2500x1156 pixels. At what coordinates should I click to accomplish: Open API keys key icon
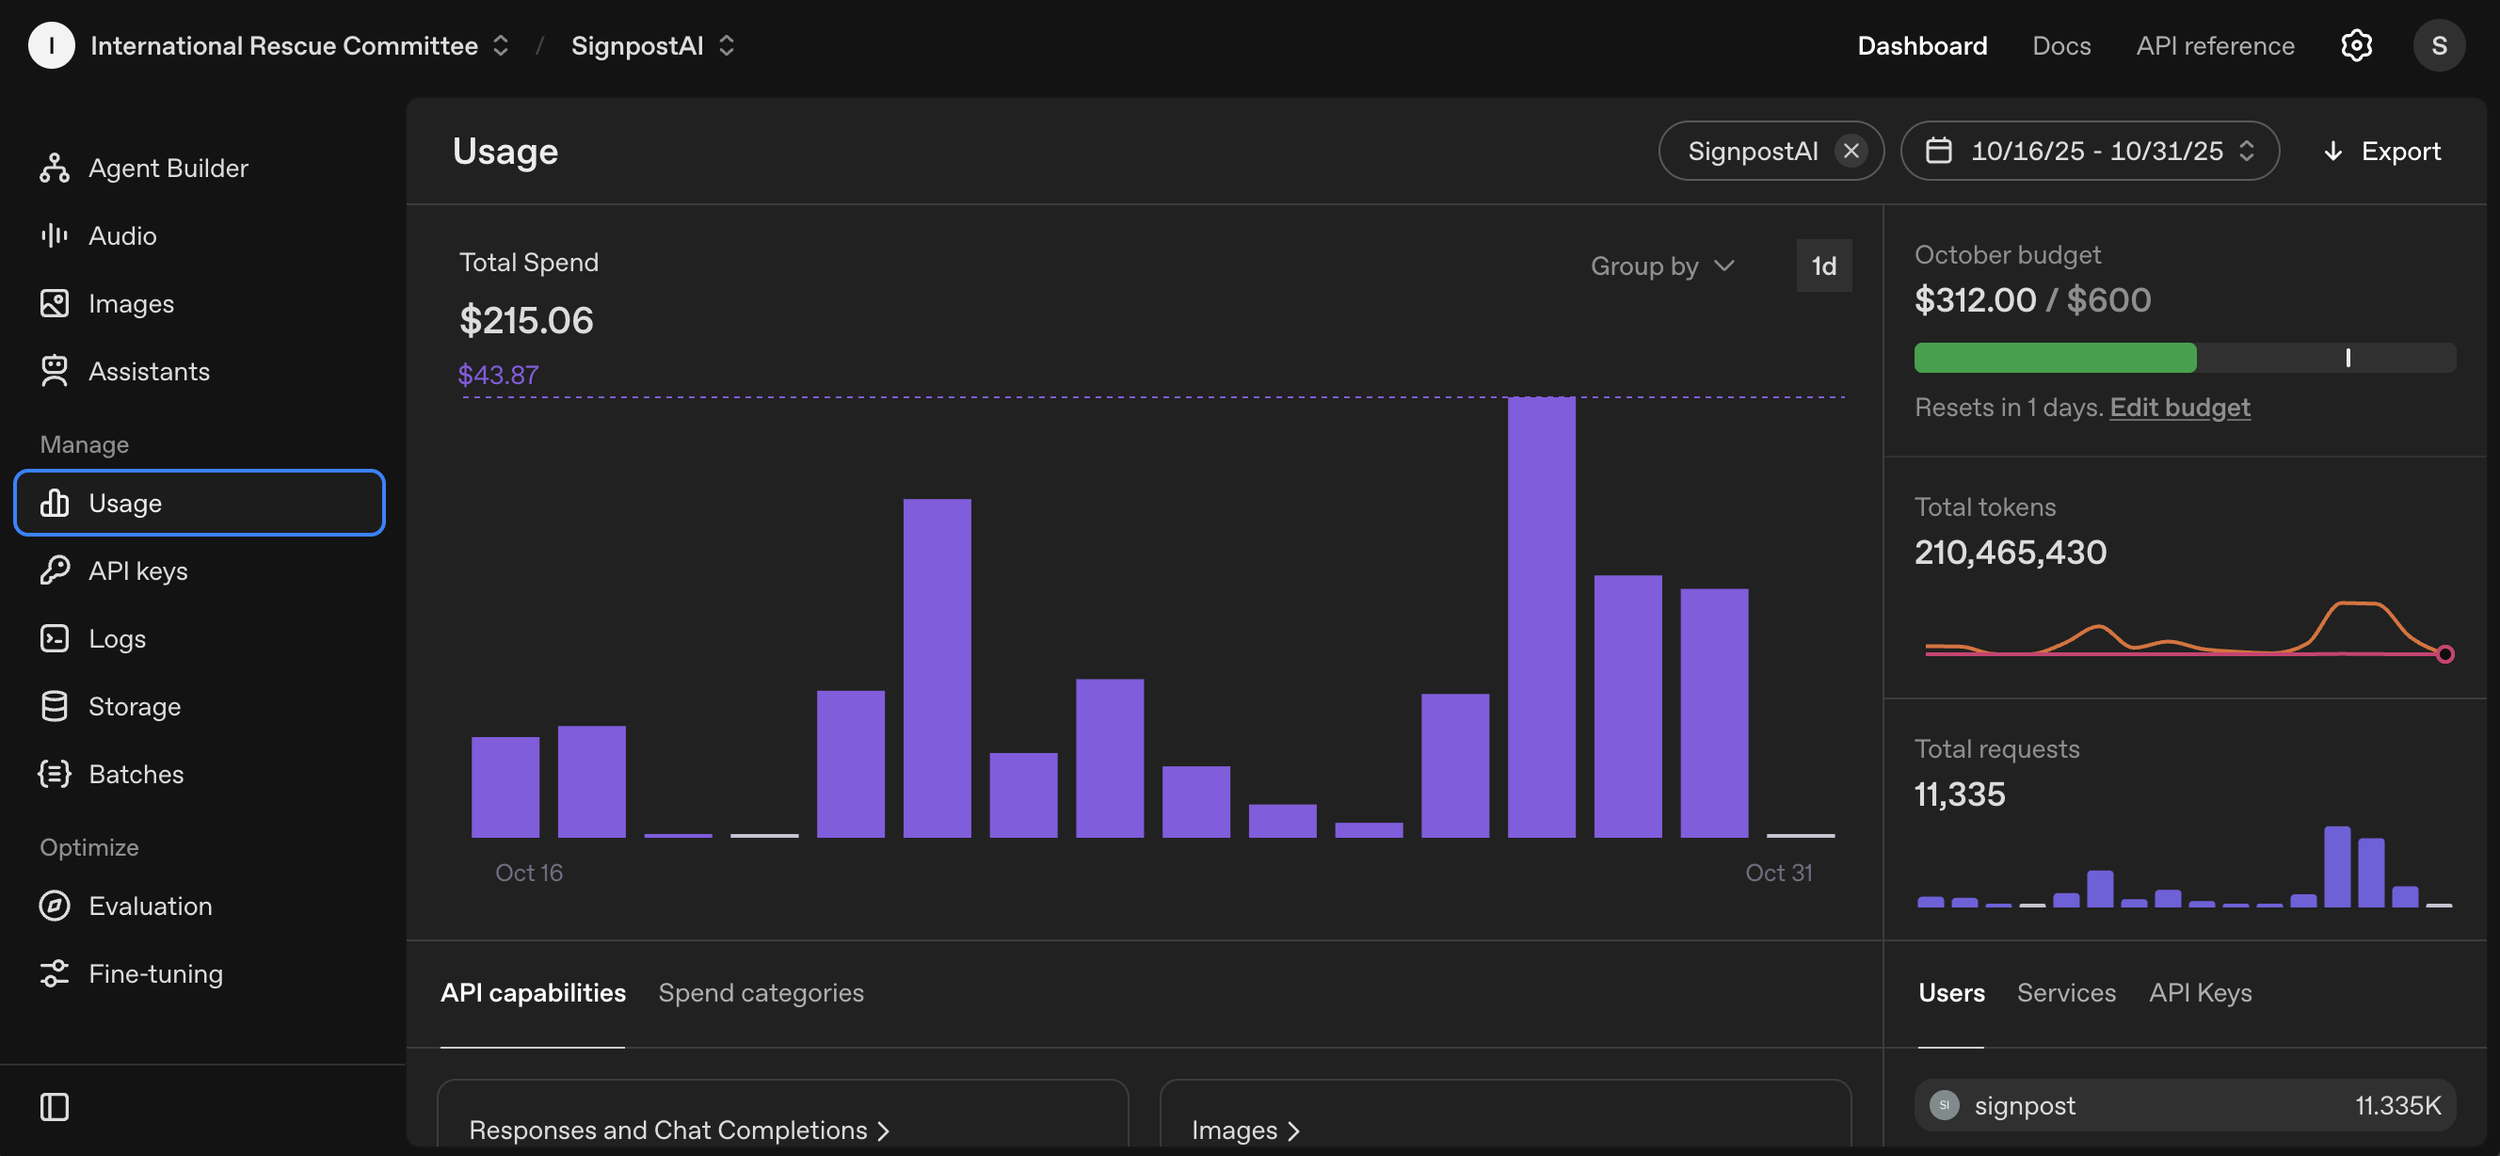pyautogui.click(x=54, y=570)
